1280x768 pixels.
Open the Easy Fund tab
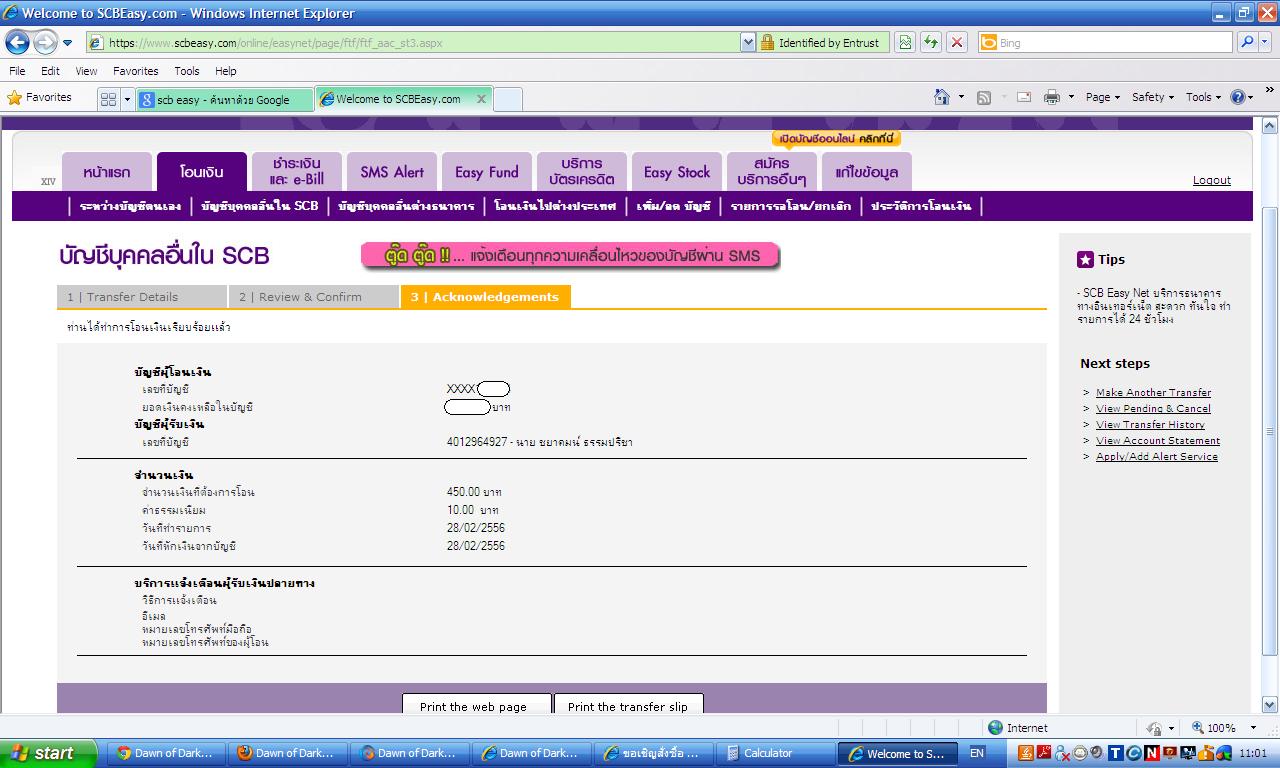pos(487,172)
